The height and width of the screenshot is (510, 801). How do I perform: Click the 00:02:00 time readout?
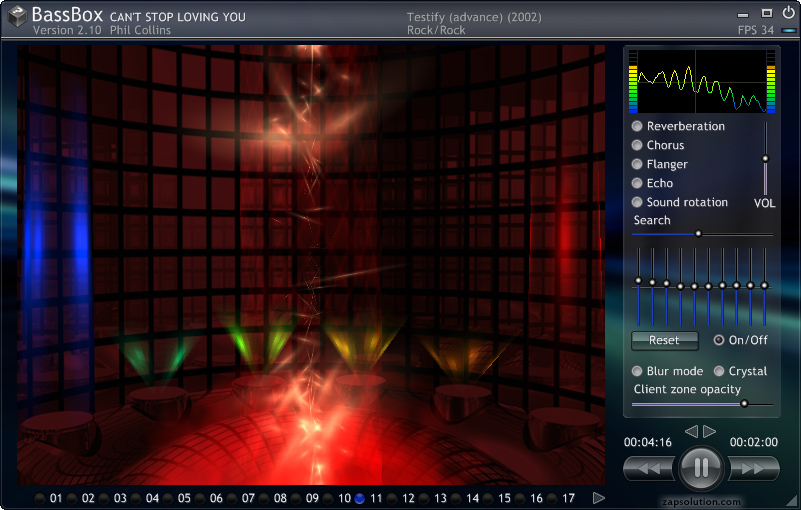[754, 442]
